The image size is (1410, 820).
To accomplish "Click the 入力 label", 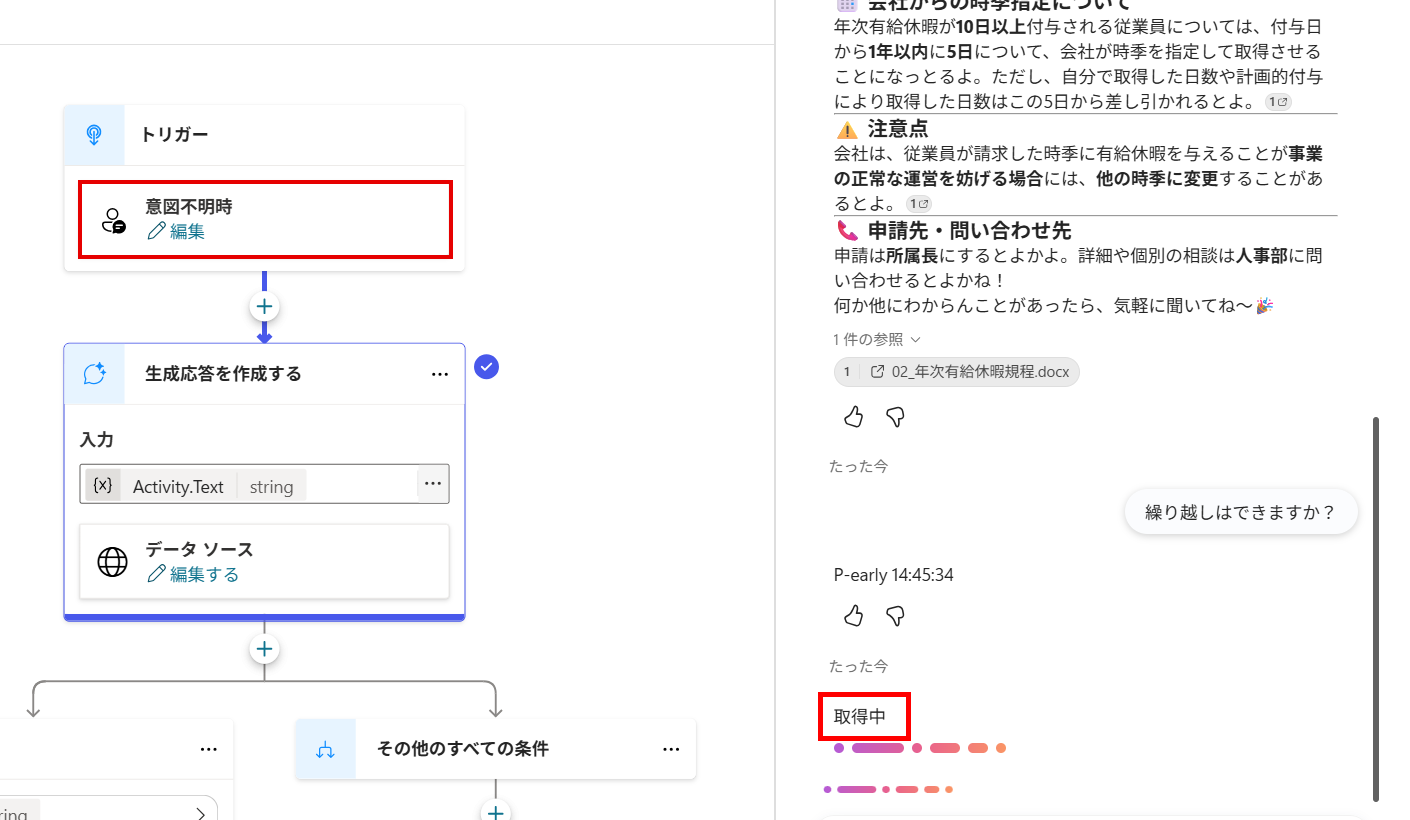I will (97, 439).
